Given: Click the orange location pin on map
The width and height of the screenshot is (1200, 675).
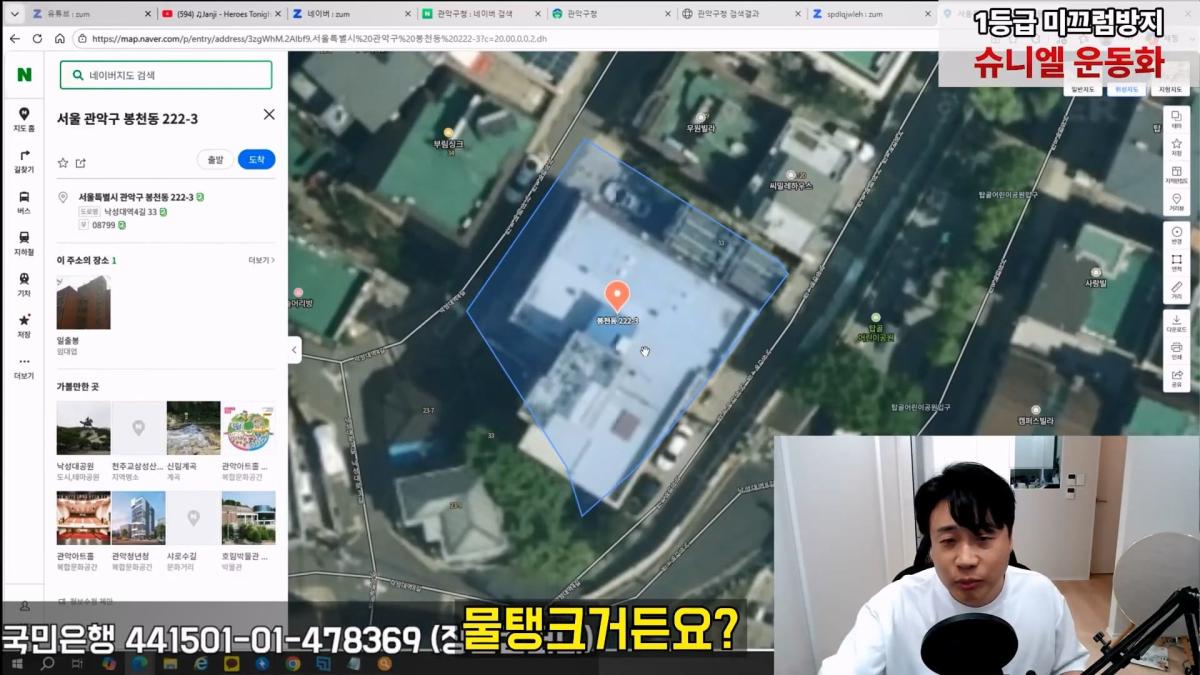Looking at the screenshot, I should pyautogui.click(x=617, y=295).
